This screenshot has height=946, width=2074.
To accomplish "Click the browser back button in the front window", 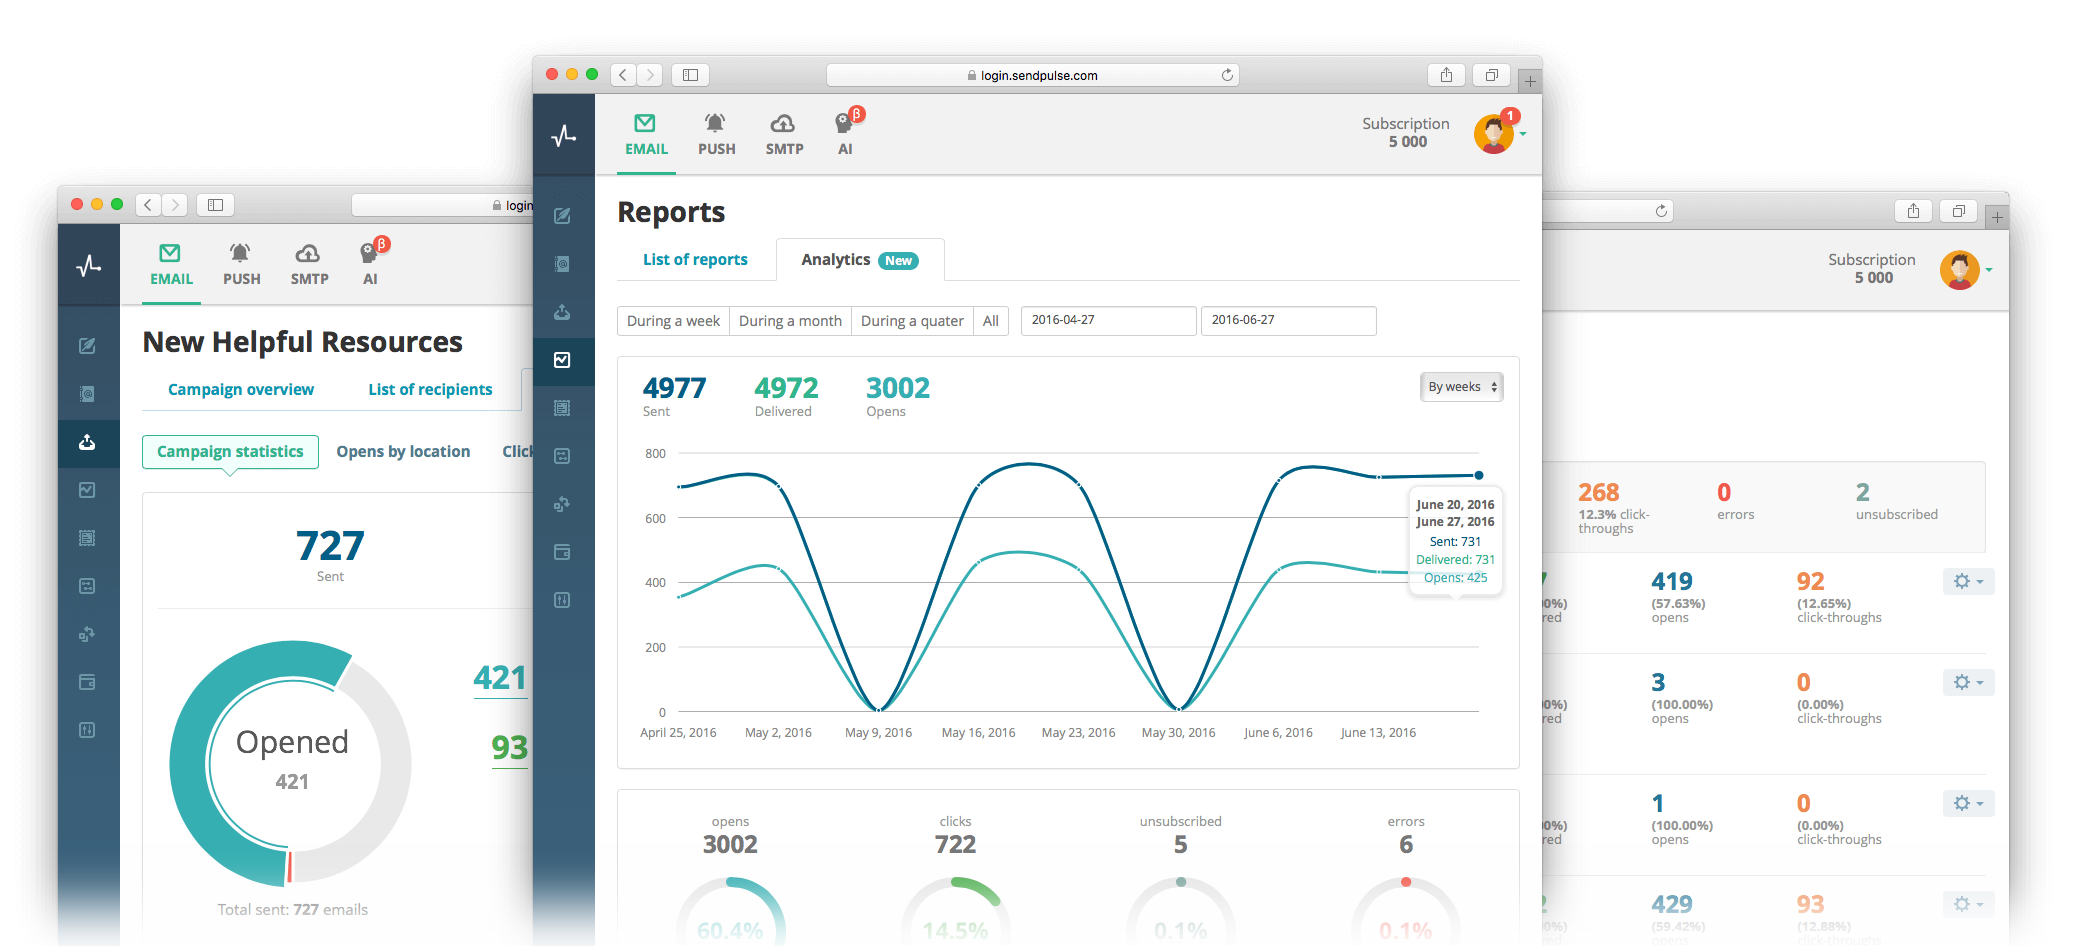I will coord(623,75).
